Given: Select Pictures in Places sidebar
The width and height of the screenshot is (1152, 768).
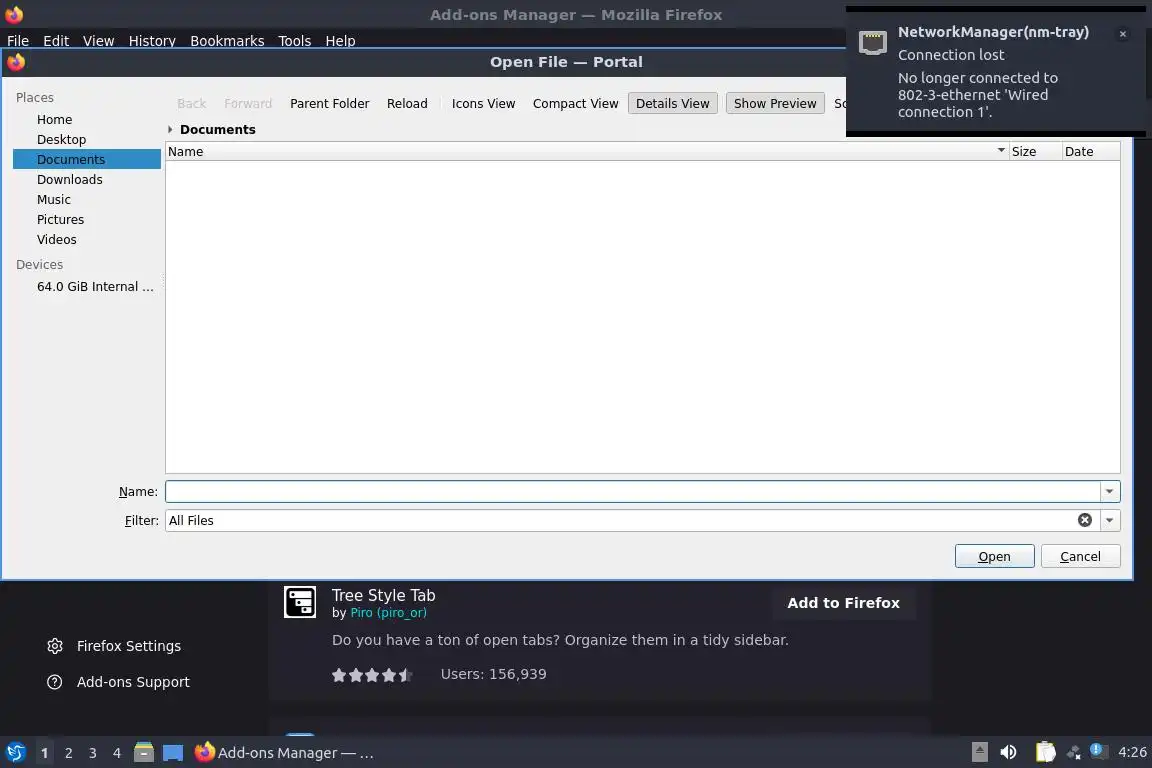Looking at the screenshot, I should click(x=87, y=219).
